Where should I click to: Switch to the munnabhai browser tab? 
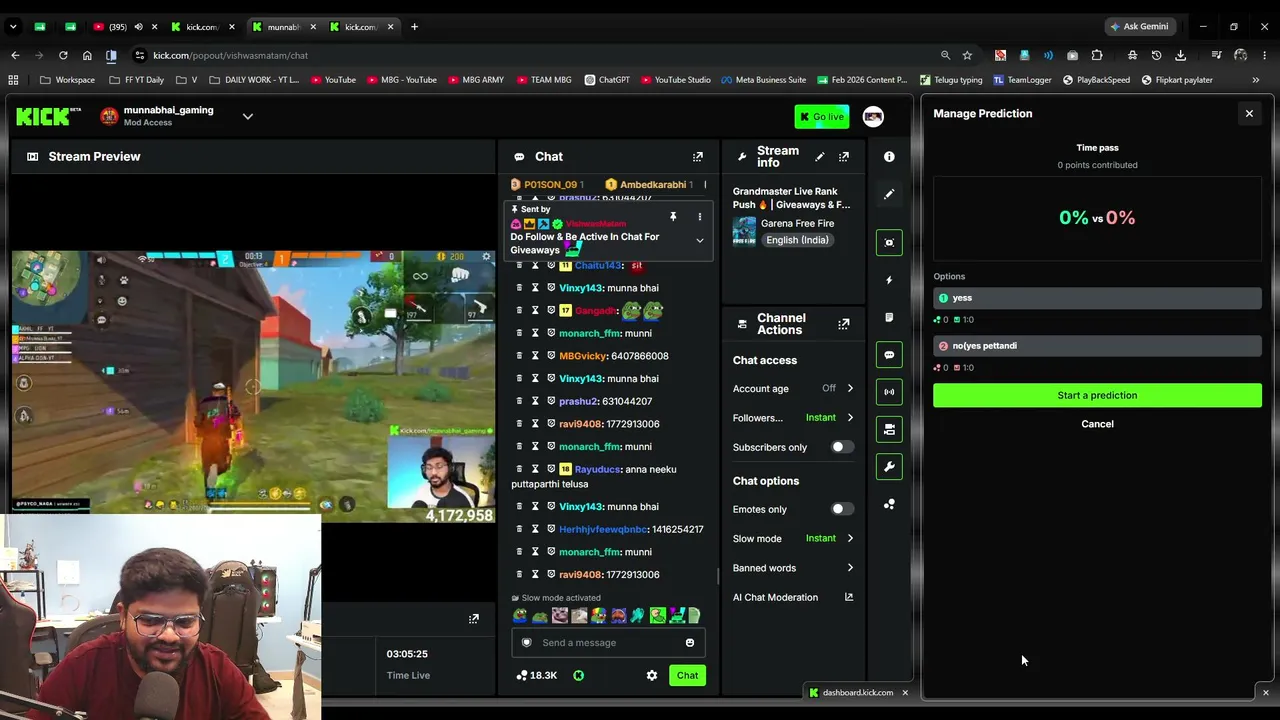point(284,27)
